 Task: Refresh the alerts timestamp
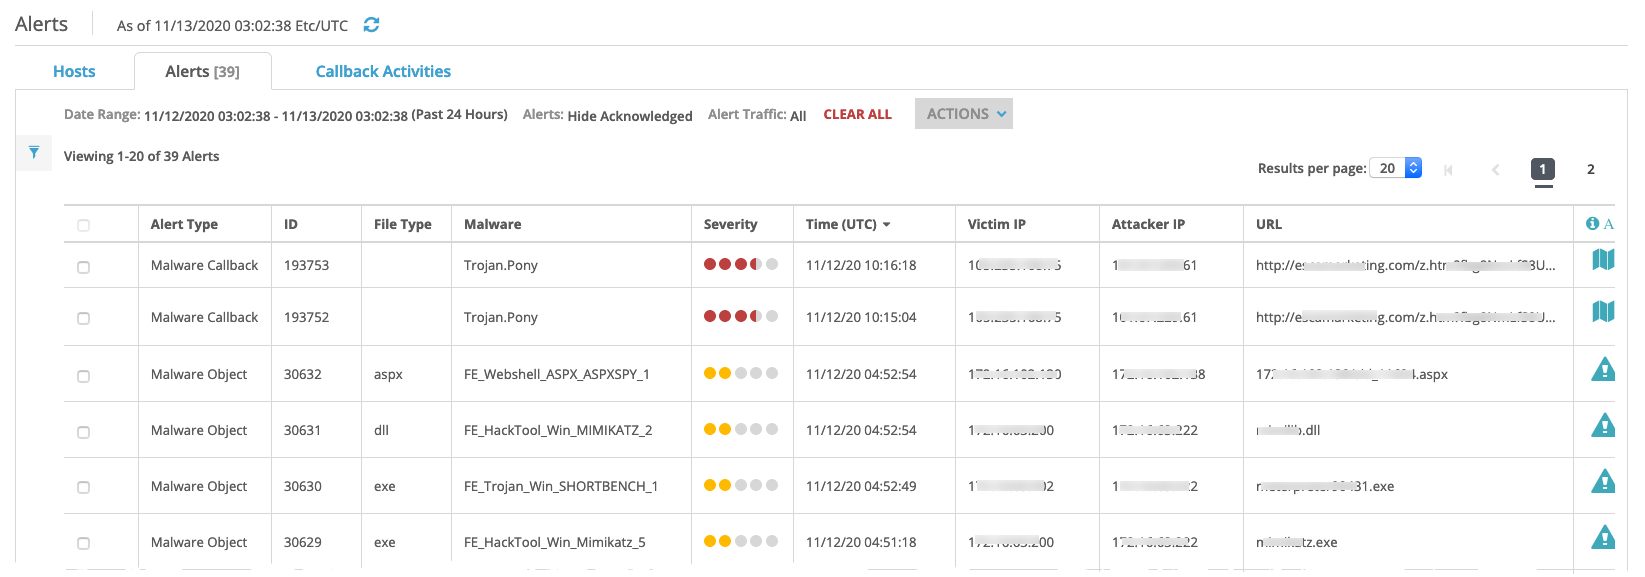click(x=371, y=25)
